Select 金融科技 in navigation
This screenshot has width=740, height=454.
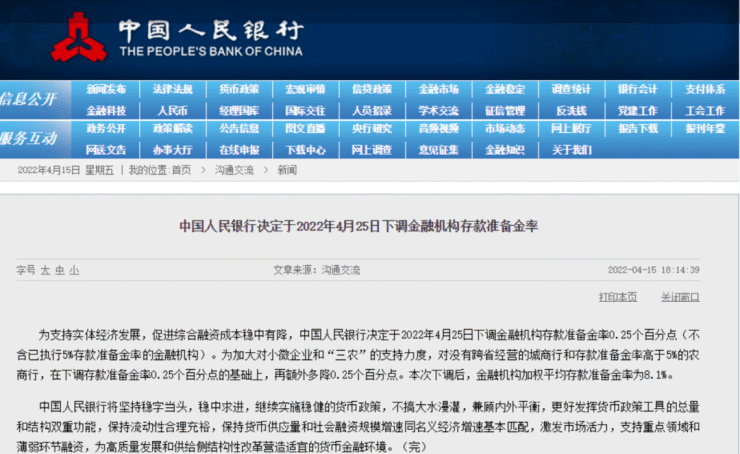coord(106,111)
